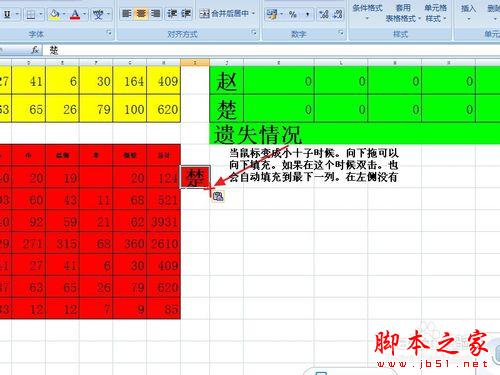Image resolution: width=500 pixels, height=375 pixels.
Task: Increase the cell indent
Action: point(186,14)
